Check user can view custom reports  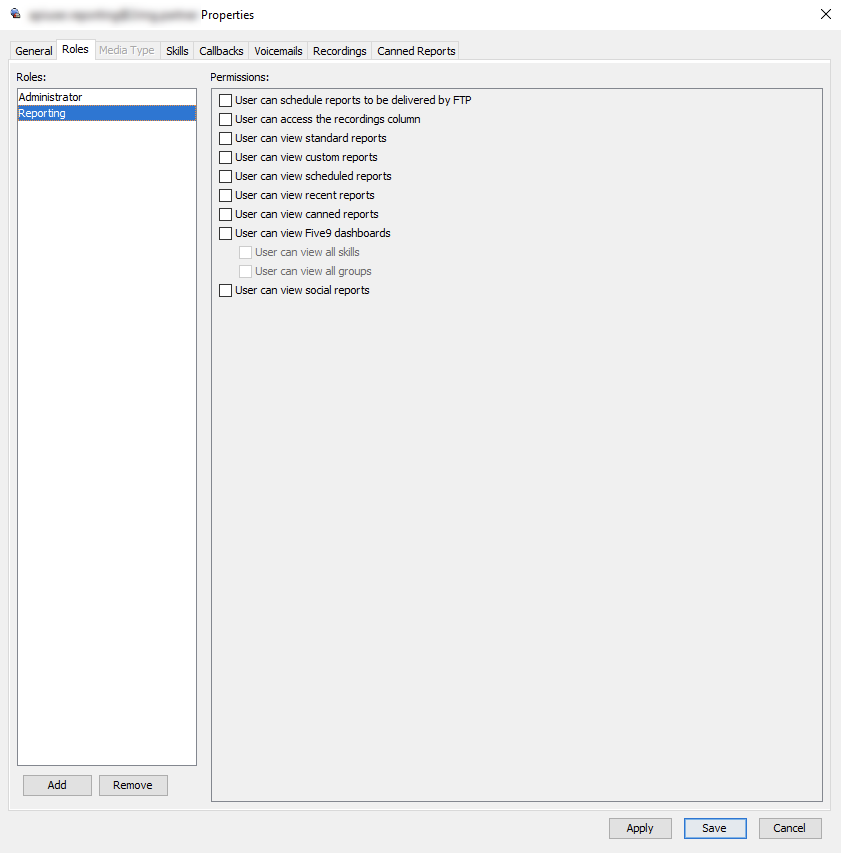[225, 157]
